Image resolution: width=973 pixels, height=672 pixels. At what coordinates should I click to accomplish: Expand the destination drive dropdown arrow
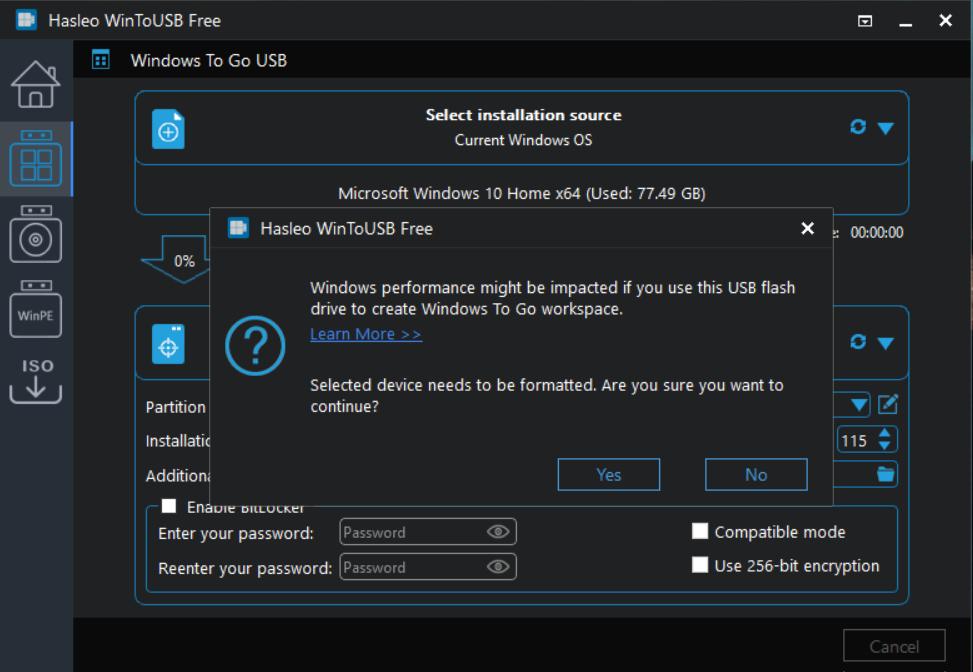[885, 343]
